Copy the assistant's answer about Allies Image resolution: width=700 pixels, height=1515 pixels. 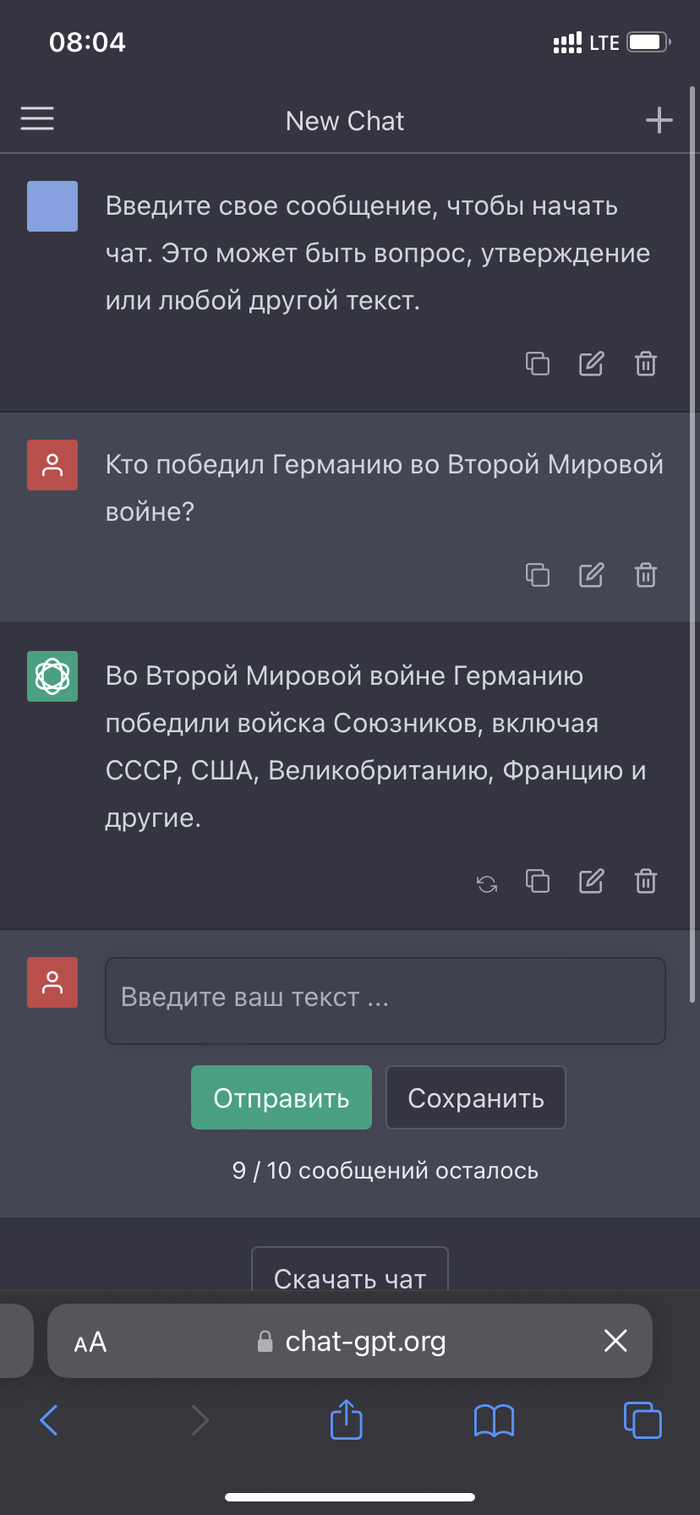[538, 881]
